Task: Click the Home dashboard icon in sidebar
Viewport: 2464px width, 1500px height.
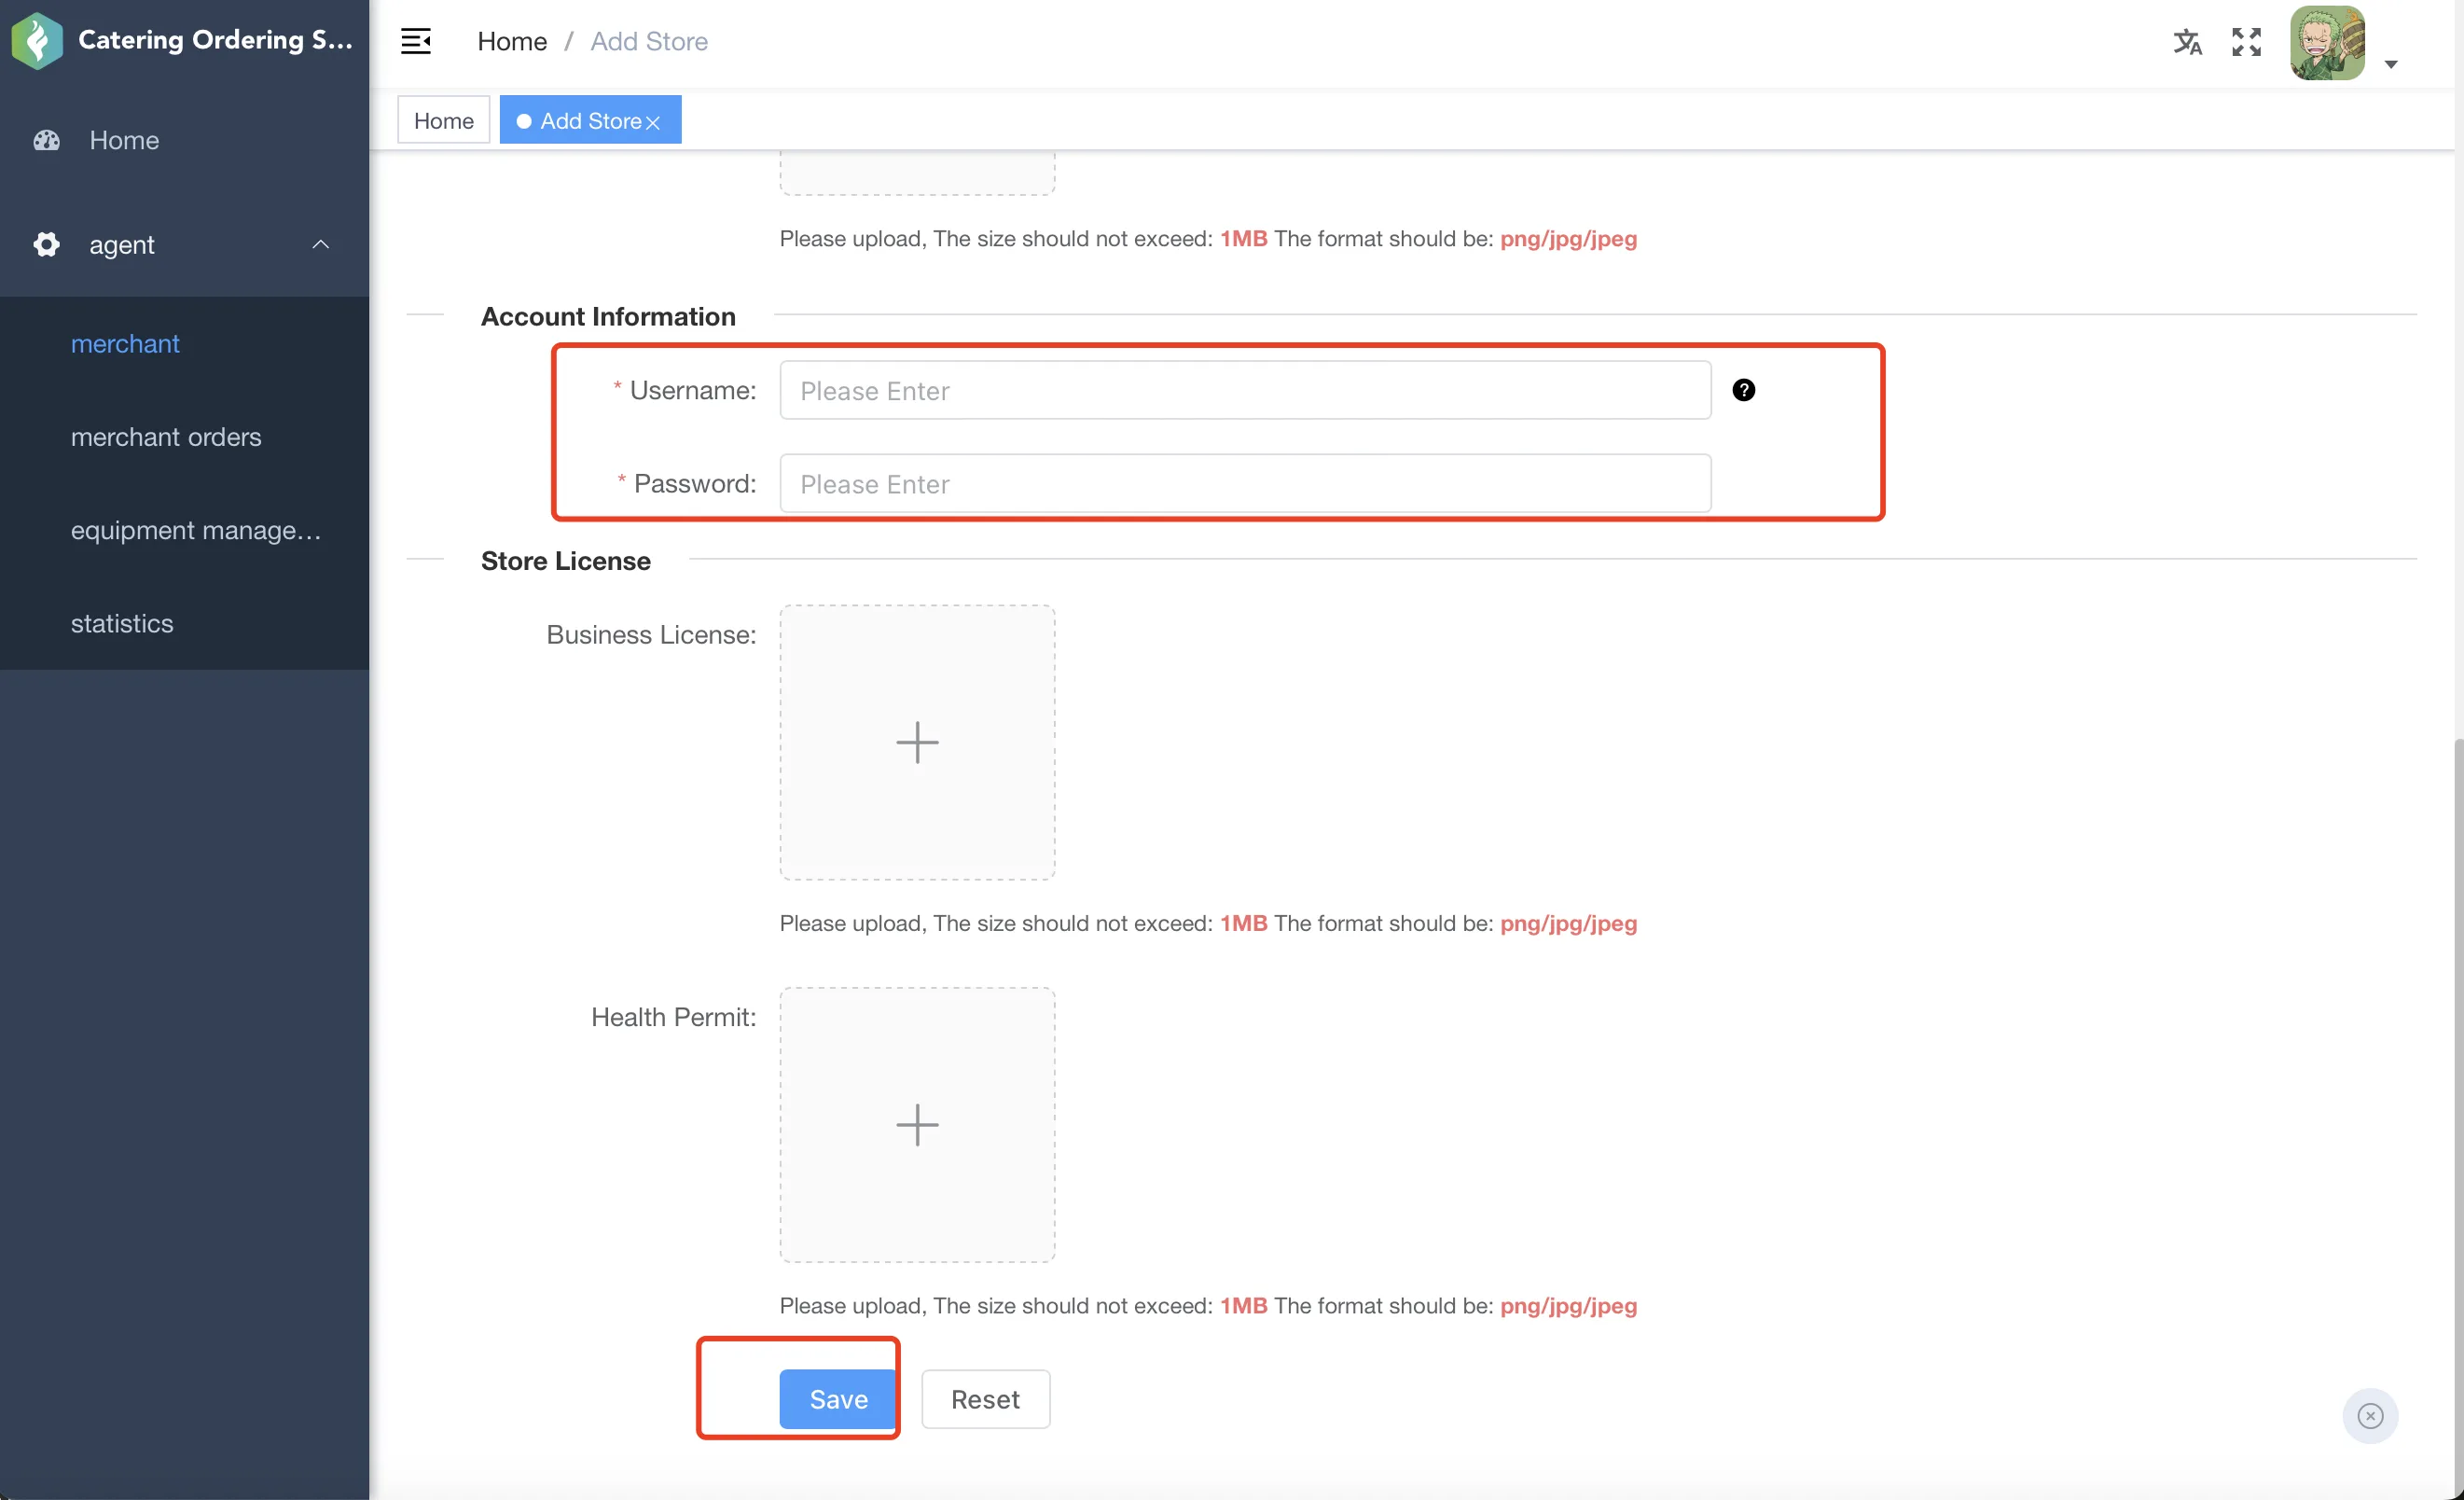Action: pyautogui.click(x=46, y=140)
